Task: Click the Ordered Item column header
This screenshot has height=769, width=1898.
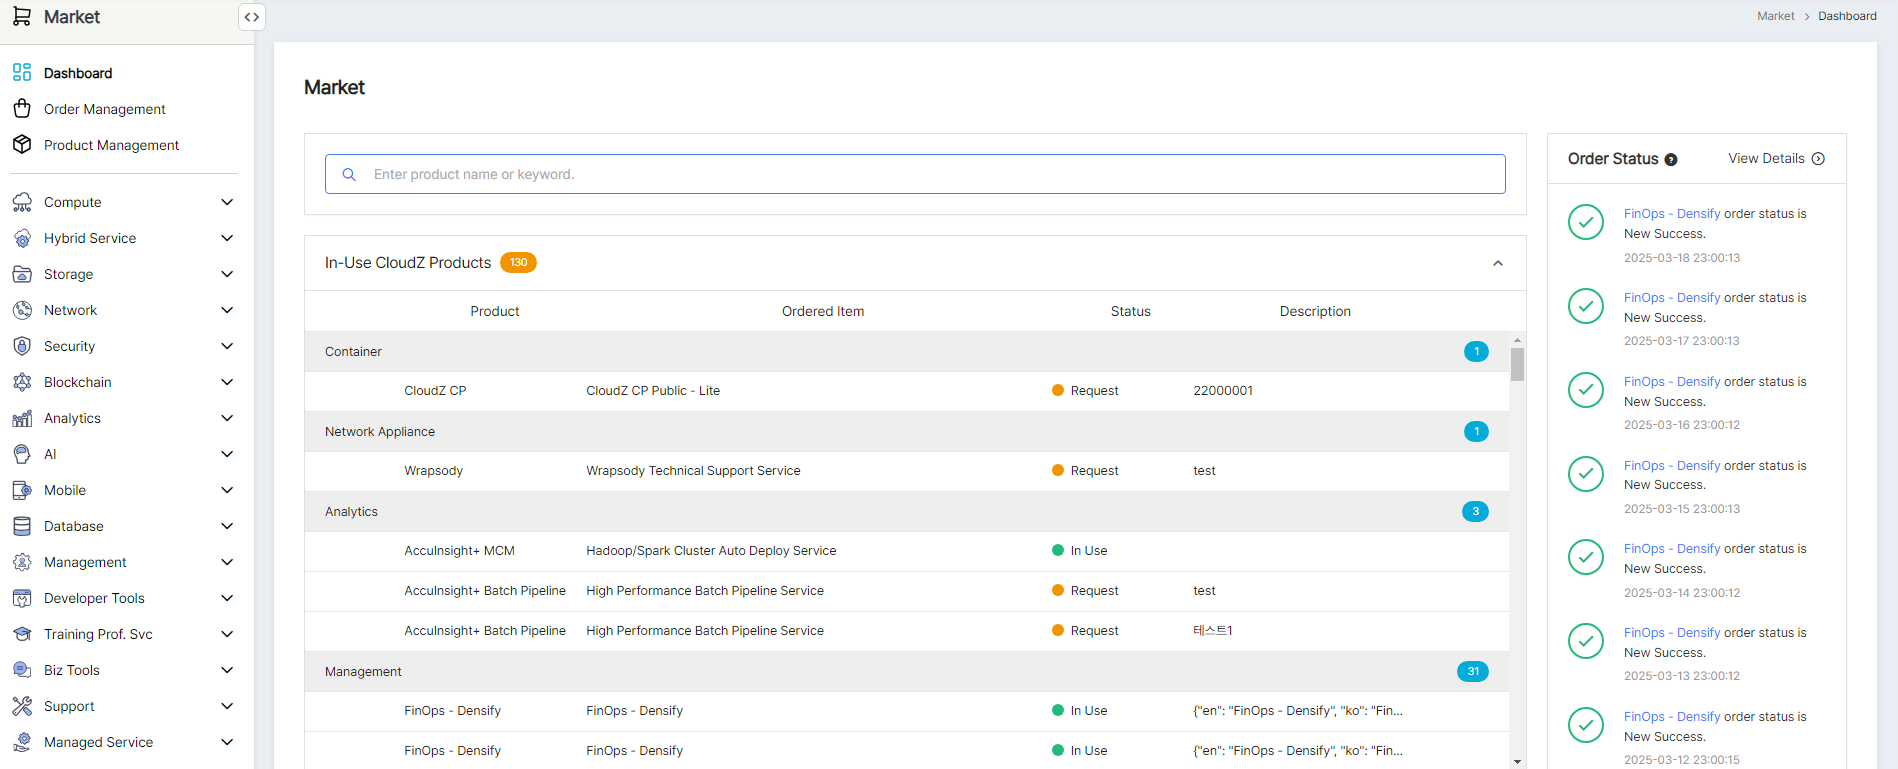Action: (823, 311)
